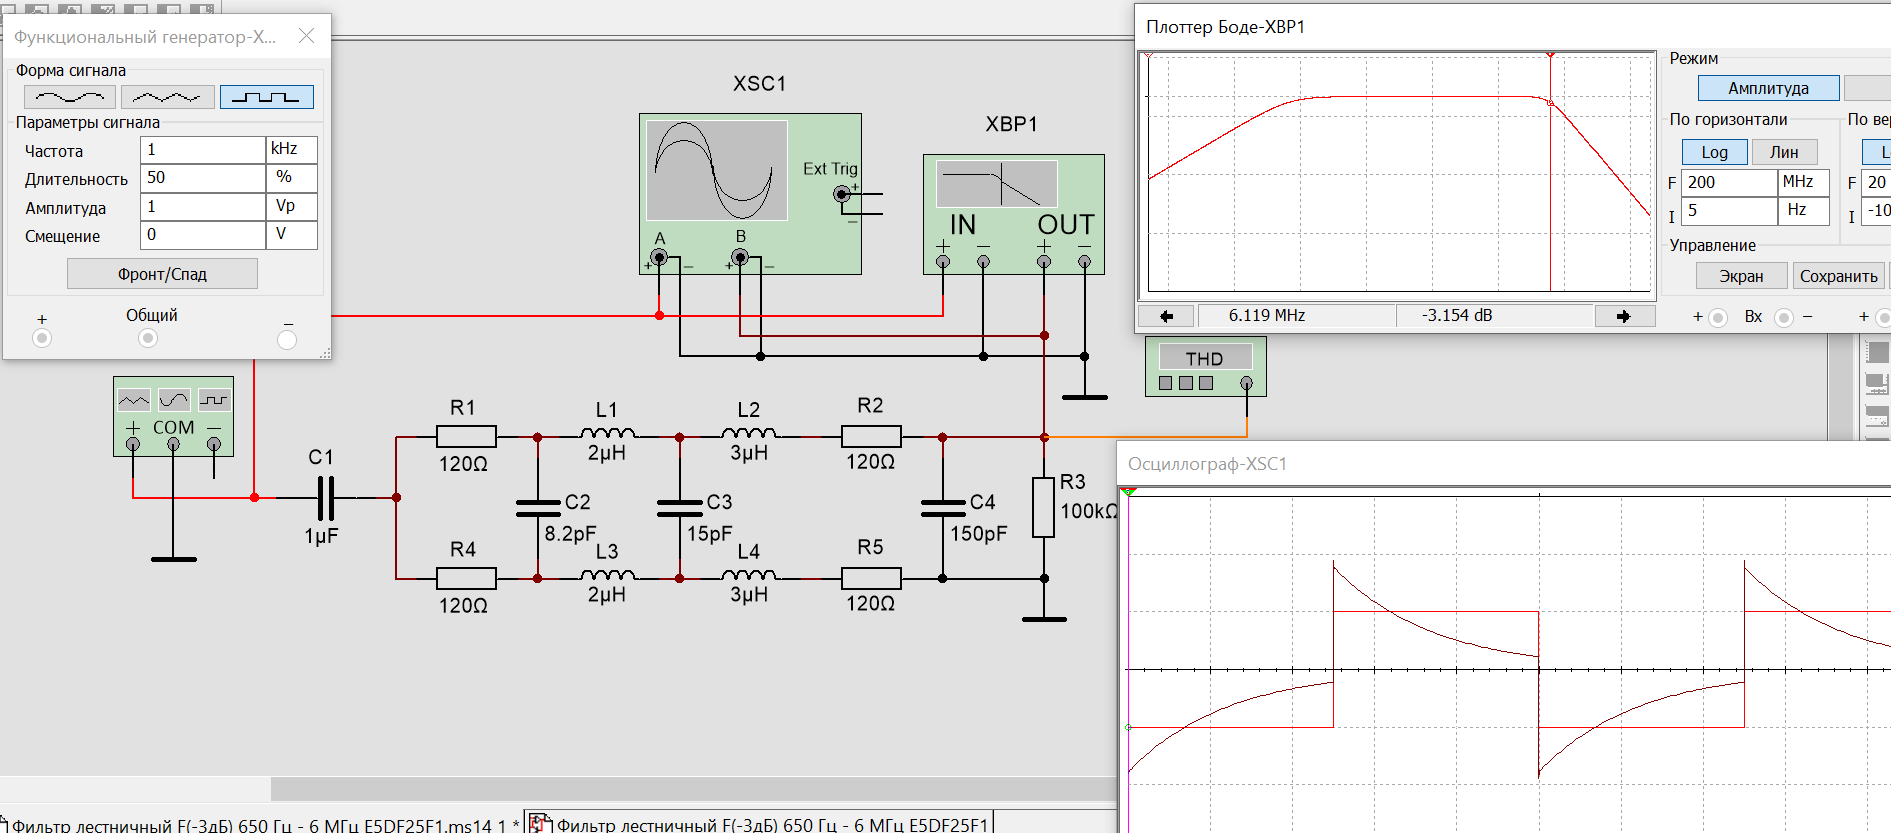The height and width of the screenshot is (833, 1891).
Task: Click the Bode plot vertical cursor marker
Action: [x=1551, y=56]
